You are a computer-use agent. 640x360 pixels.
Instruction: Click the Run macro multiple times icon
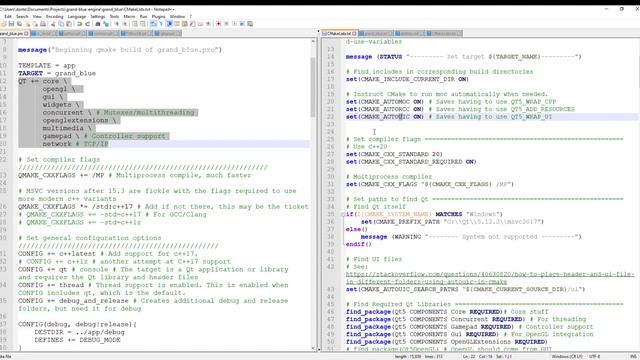(242, 24)
